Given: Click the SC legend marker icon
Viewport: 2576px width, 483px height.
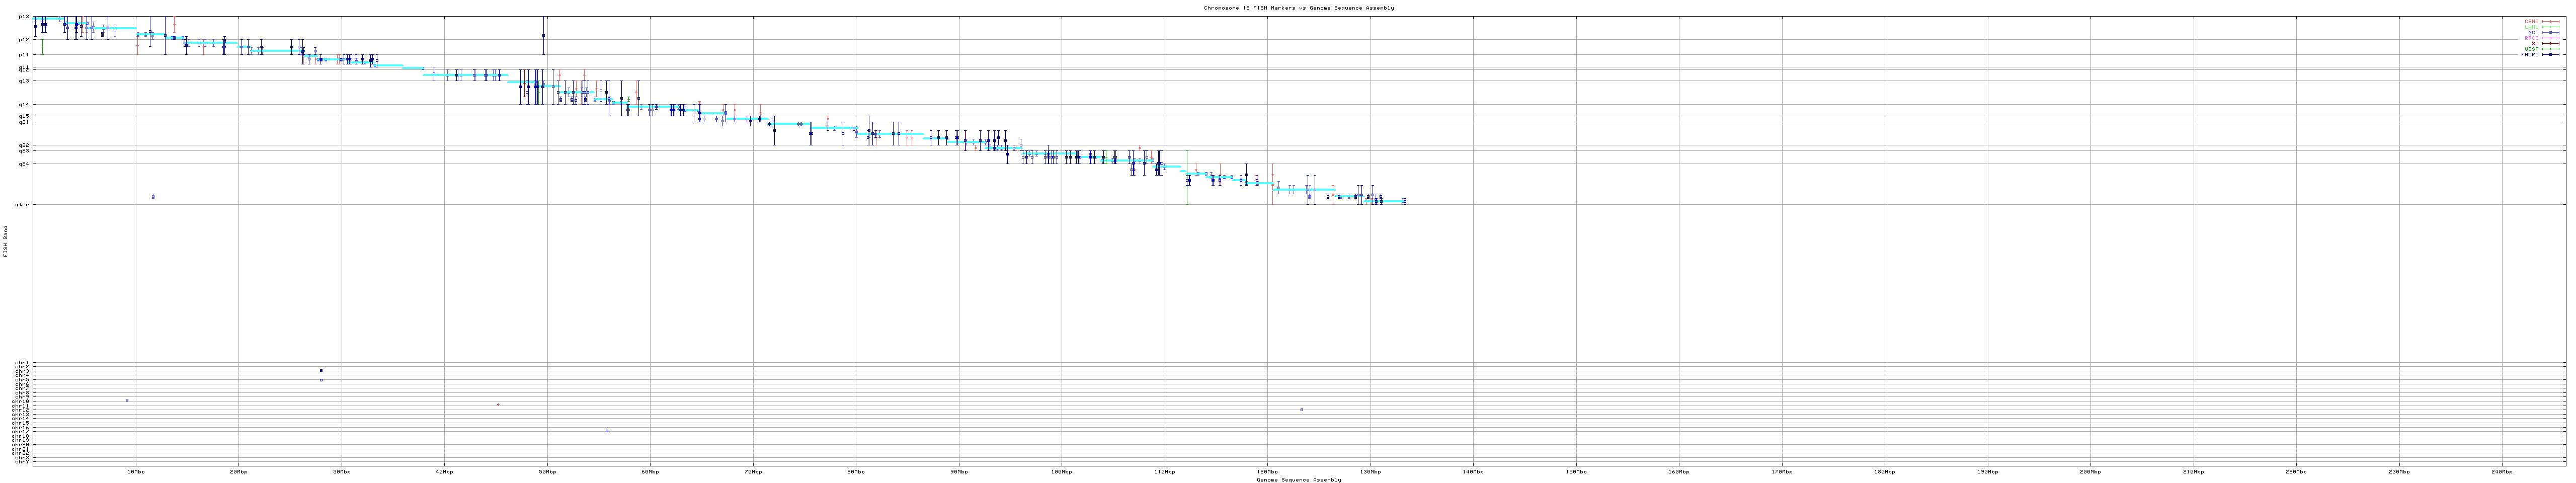Looking at the screenshot, I should coord(2551,43).
